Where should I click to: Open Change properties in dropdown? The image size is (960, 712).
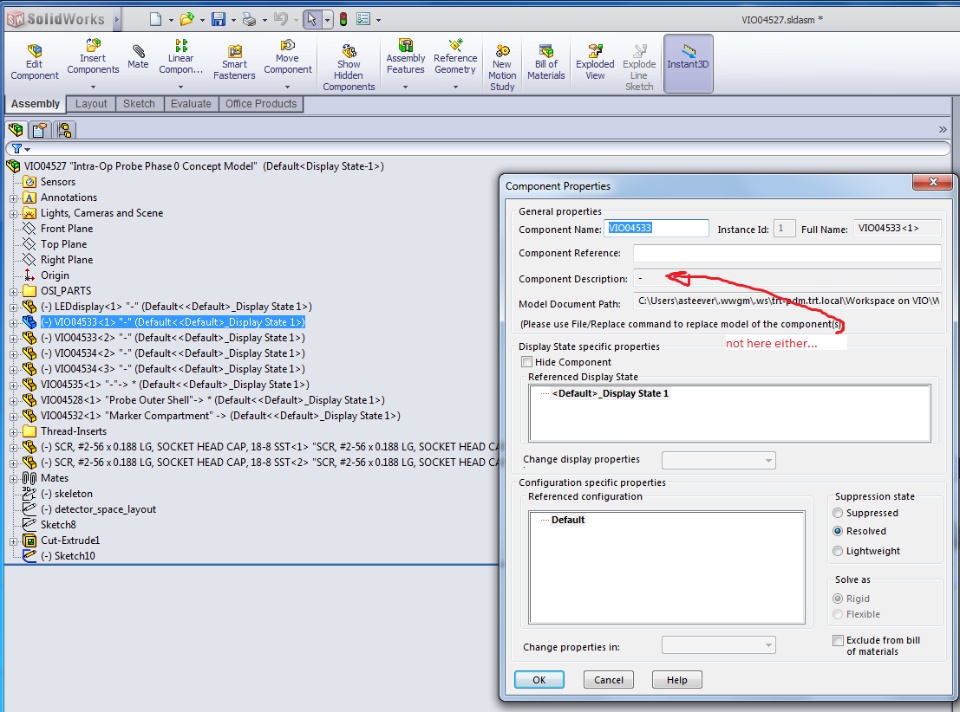(x=718, y=645)
